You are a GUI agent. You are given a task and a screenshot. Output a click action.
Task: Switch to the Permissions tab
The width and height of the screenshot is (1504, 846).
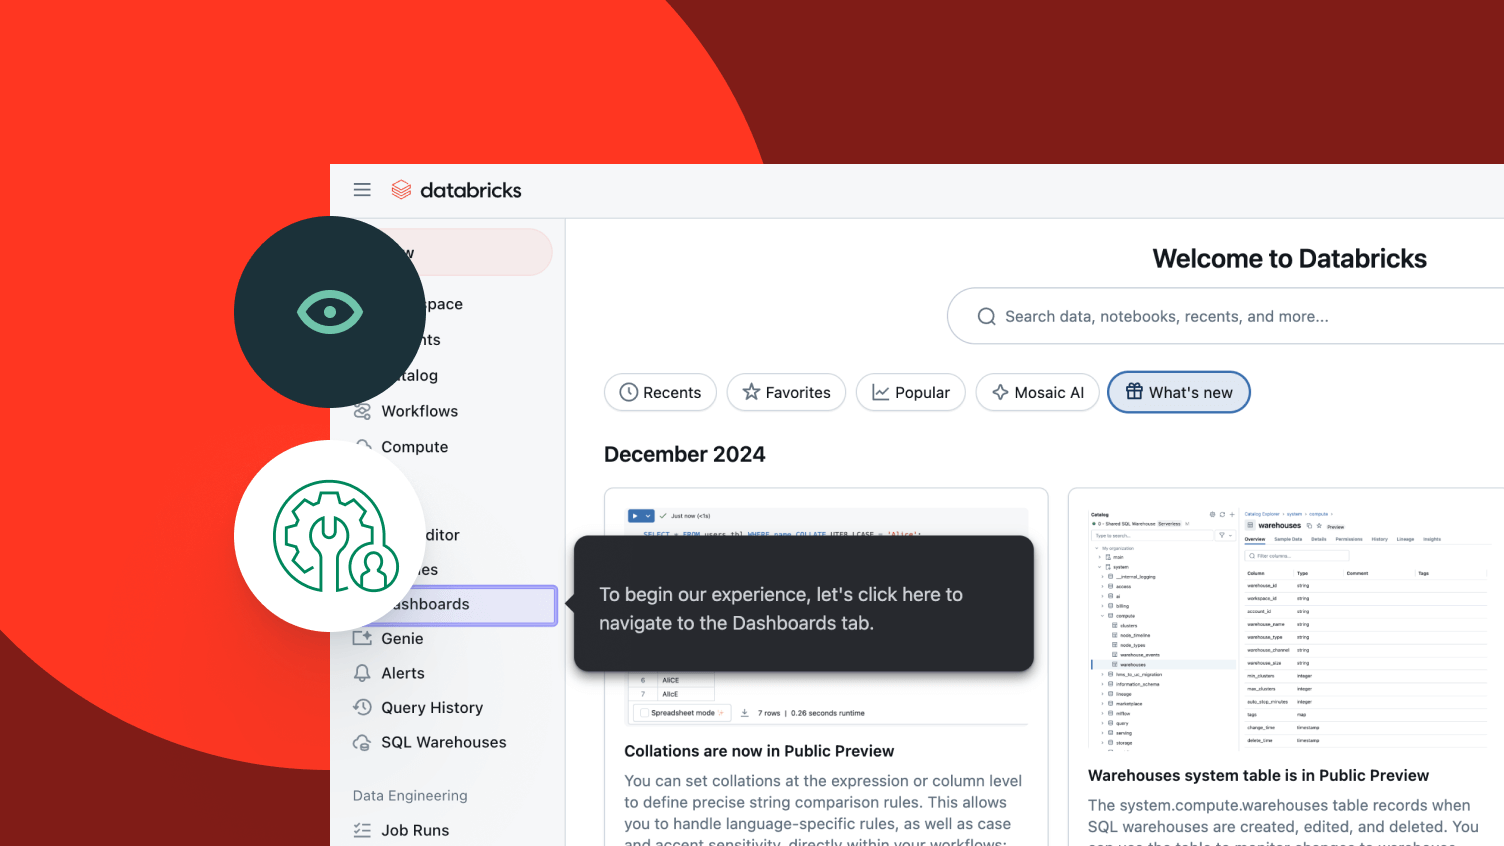[x=1349, y=539]
